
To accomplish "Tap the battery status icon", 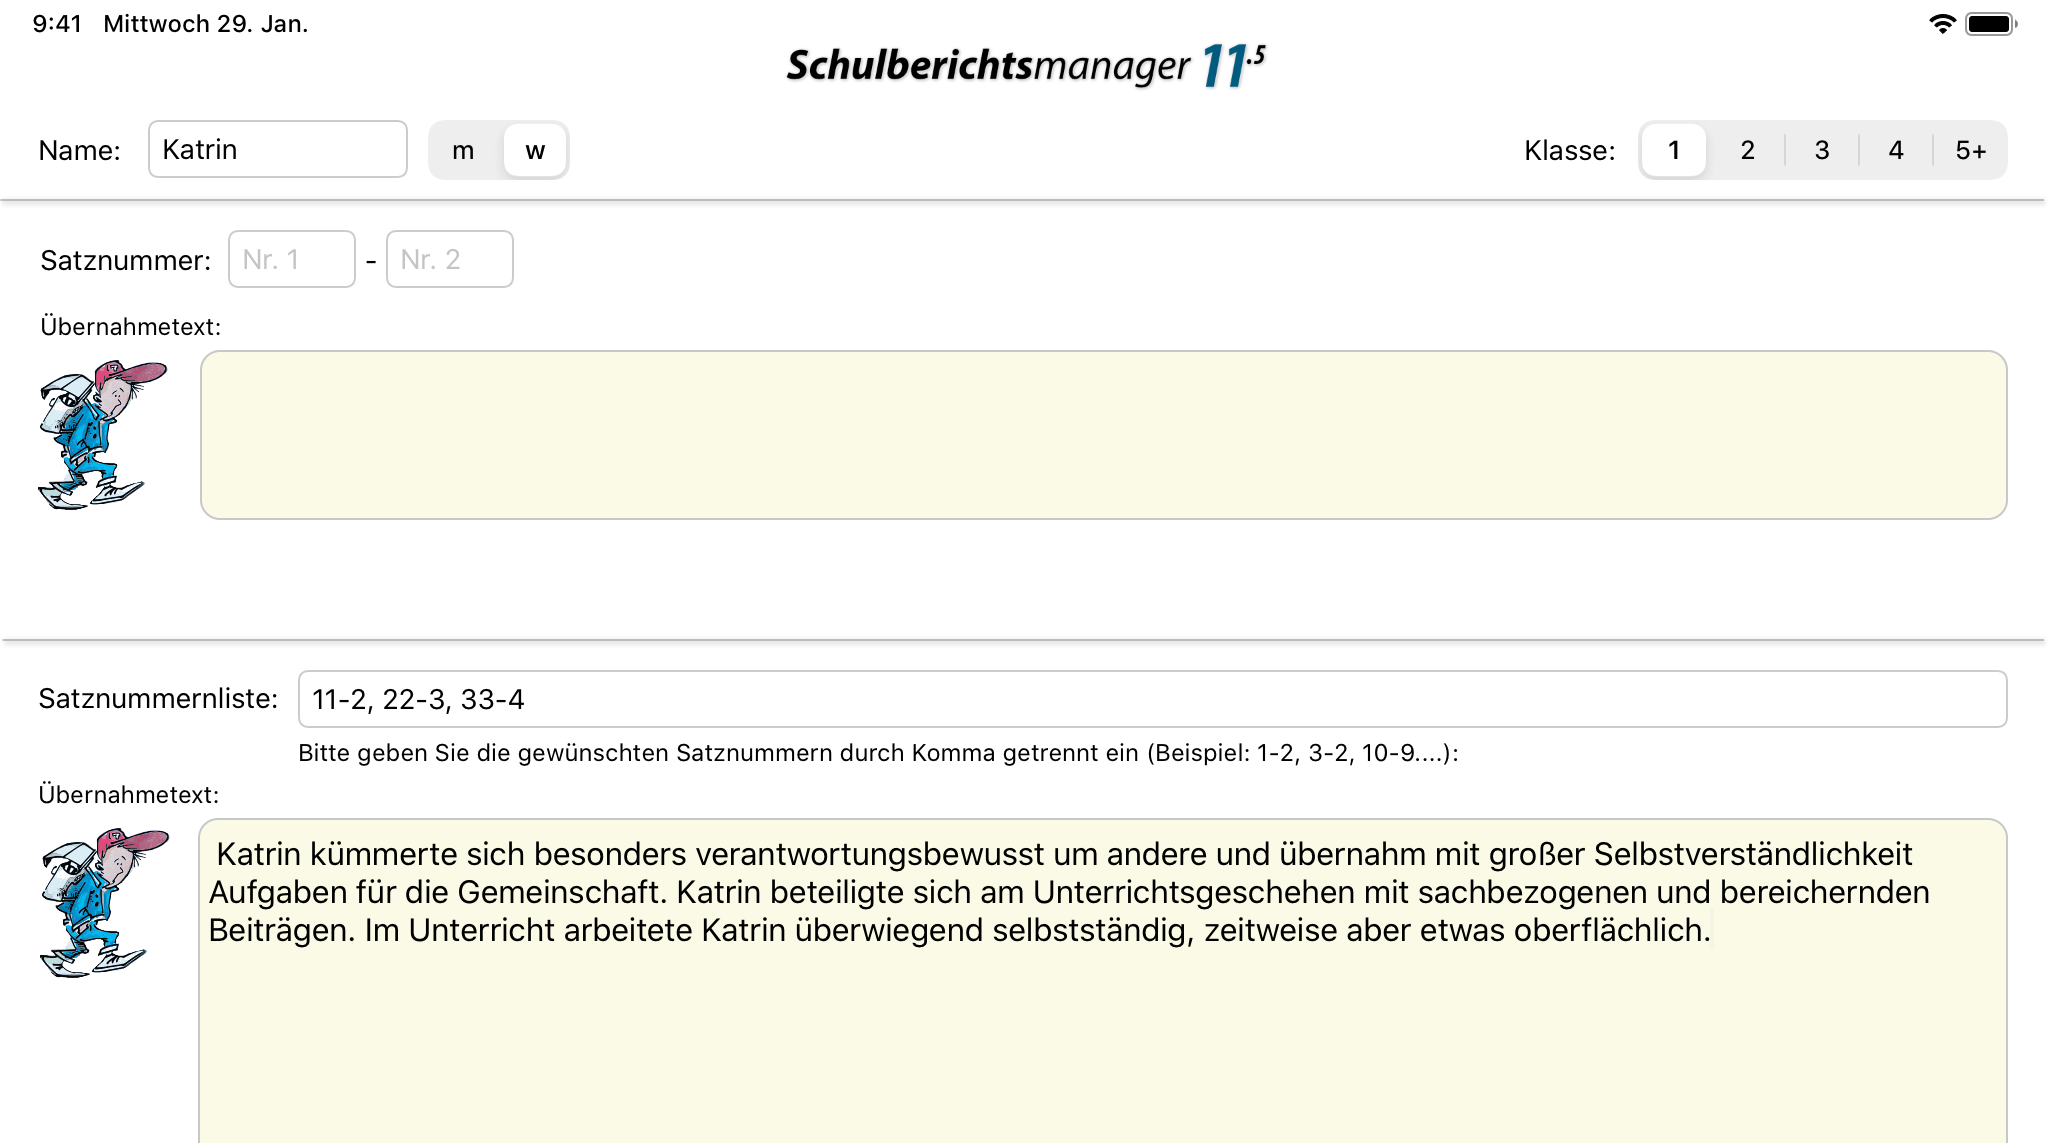I will tap(1989, 24).
